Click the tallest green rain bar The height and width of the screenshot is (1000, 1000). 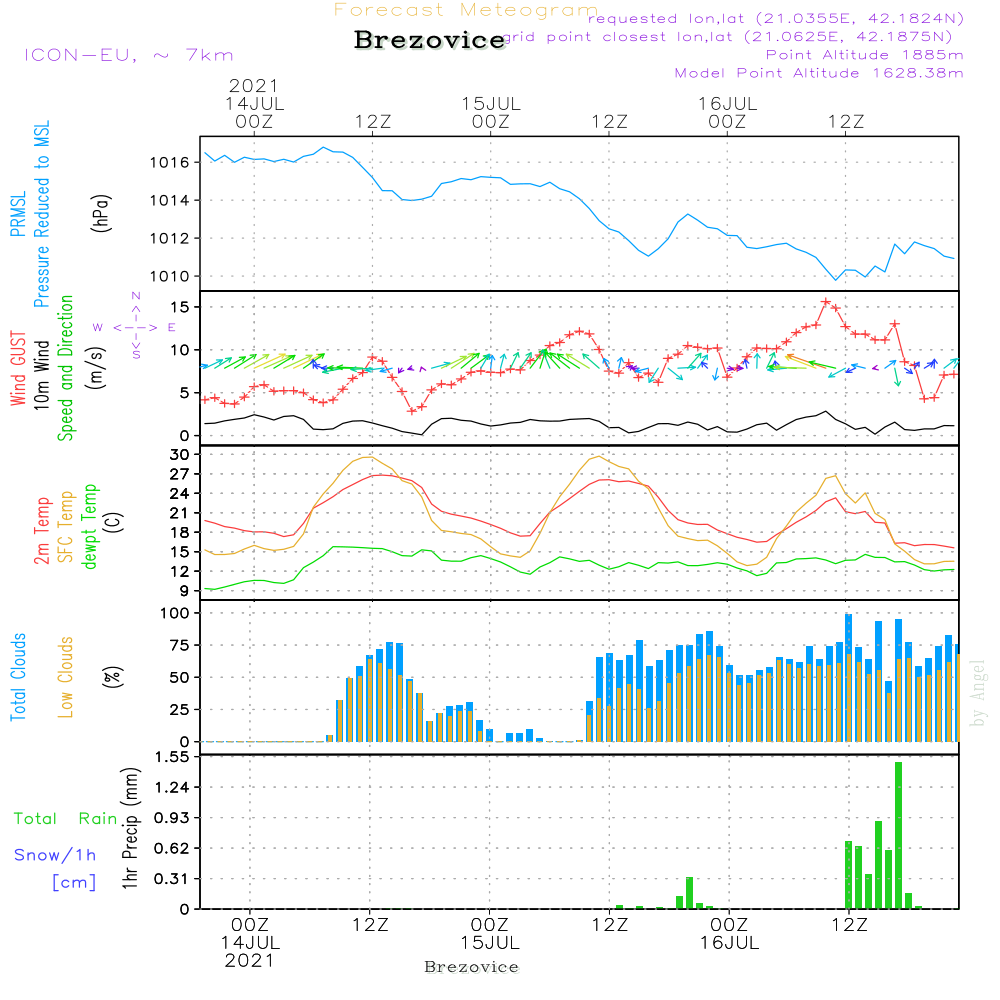point(898,835)
